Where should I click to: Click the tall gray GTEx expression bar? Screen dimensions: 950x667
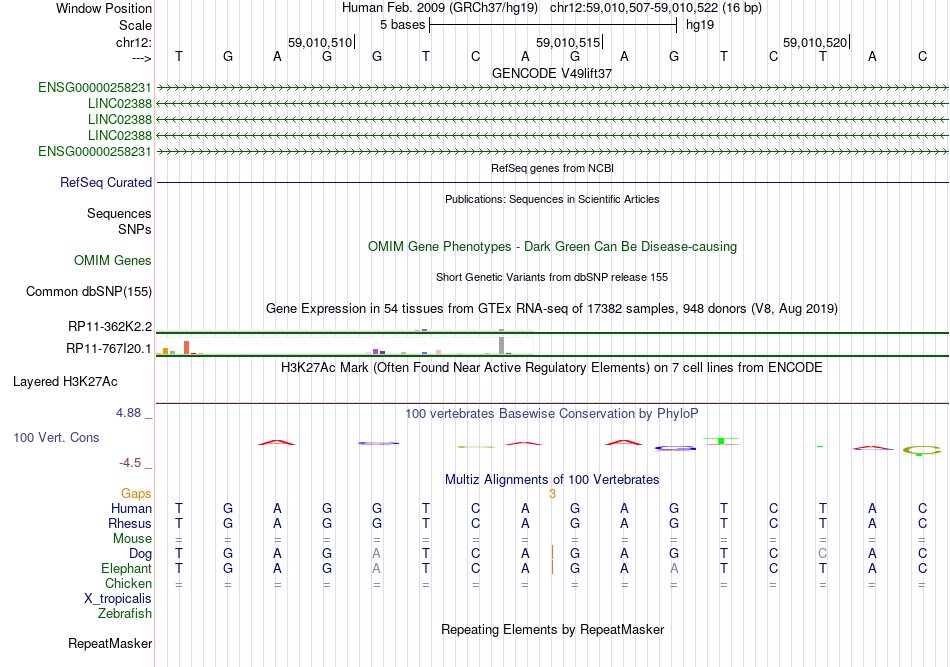(x=502, y=345)
